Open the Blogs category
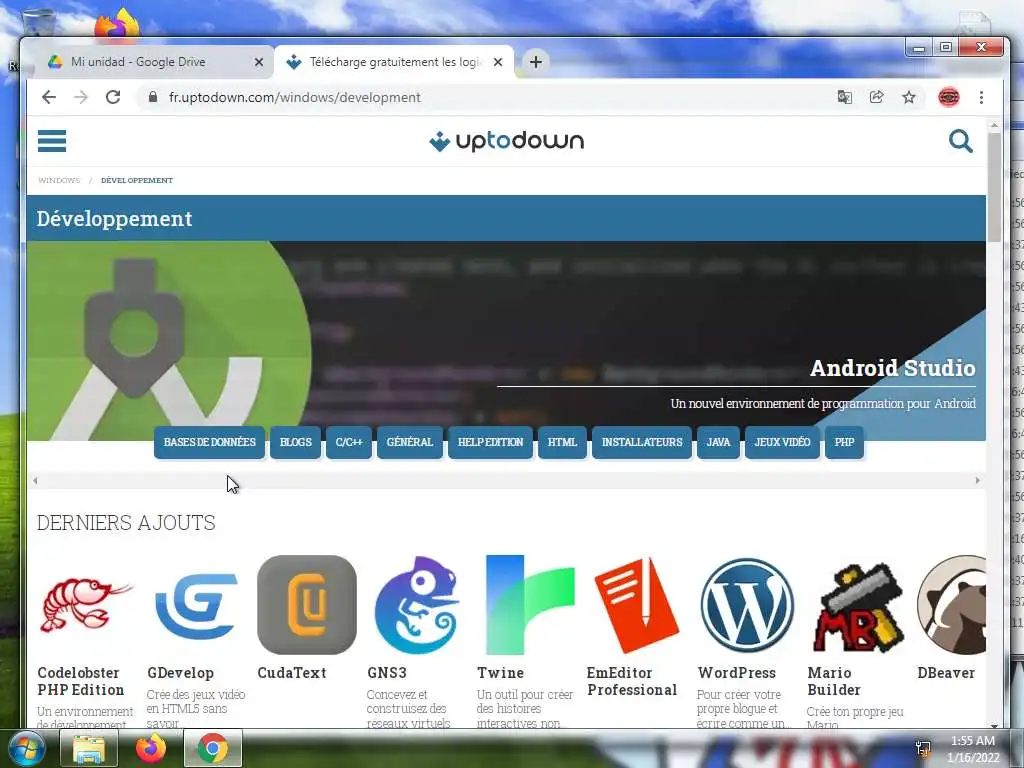The image size is (1024, 768). [x=296, y=442]
